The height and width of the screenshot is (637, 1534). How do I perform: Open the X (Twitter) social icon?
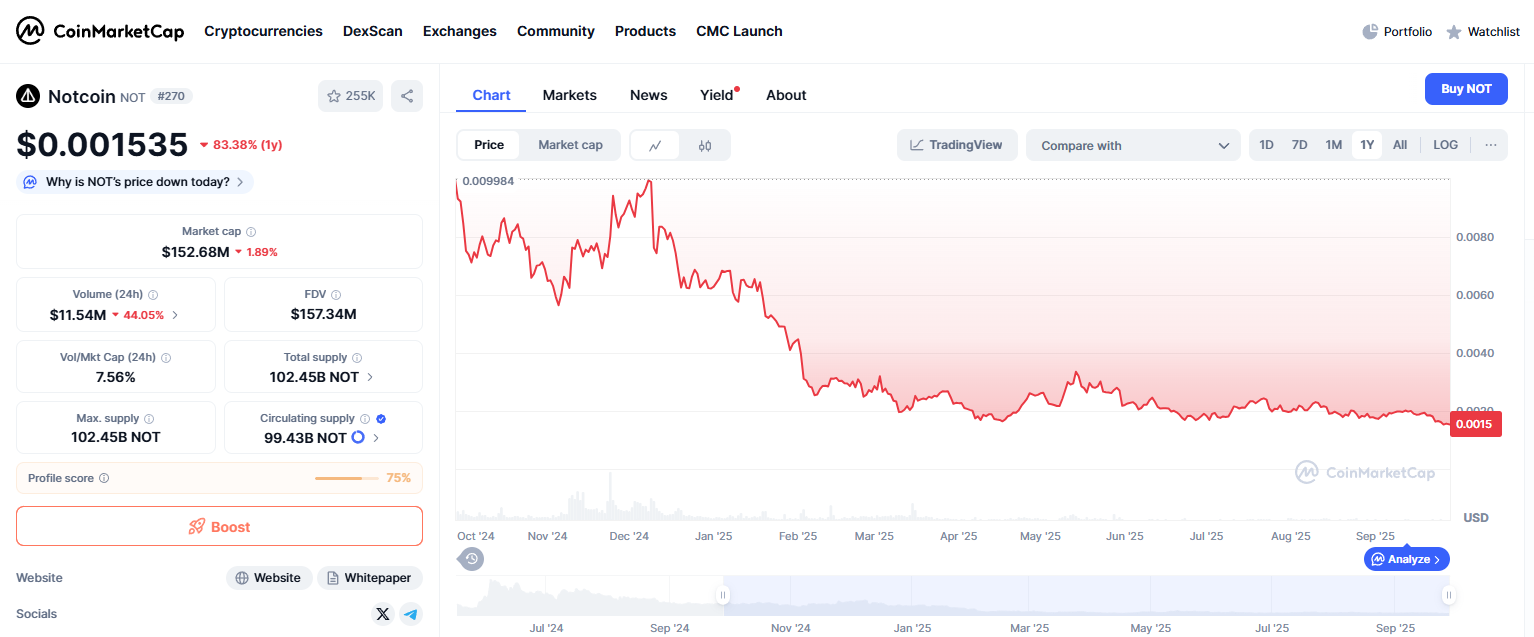(x=382, y=614)
